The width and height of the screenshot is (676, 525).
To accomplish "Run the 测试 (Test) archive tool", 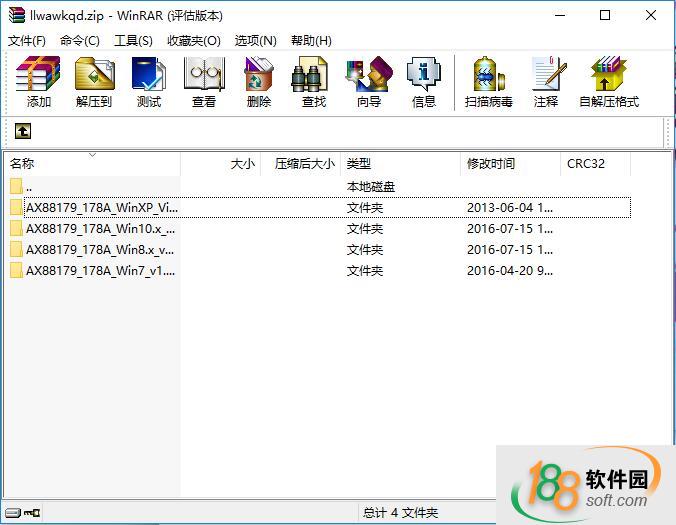I will tap(149, 82).
